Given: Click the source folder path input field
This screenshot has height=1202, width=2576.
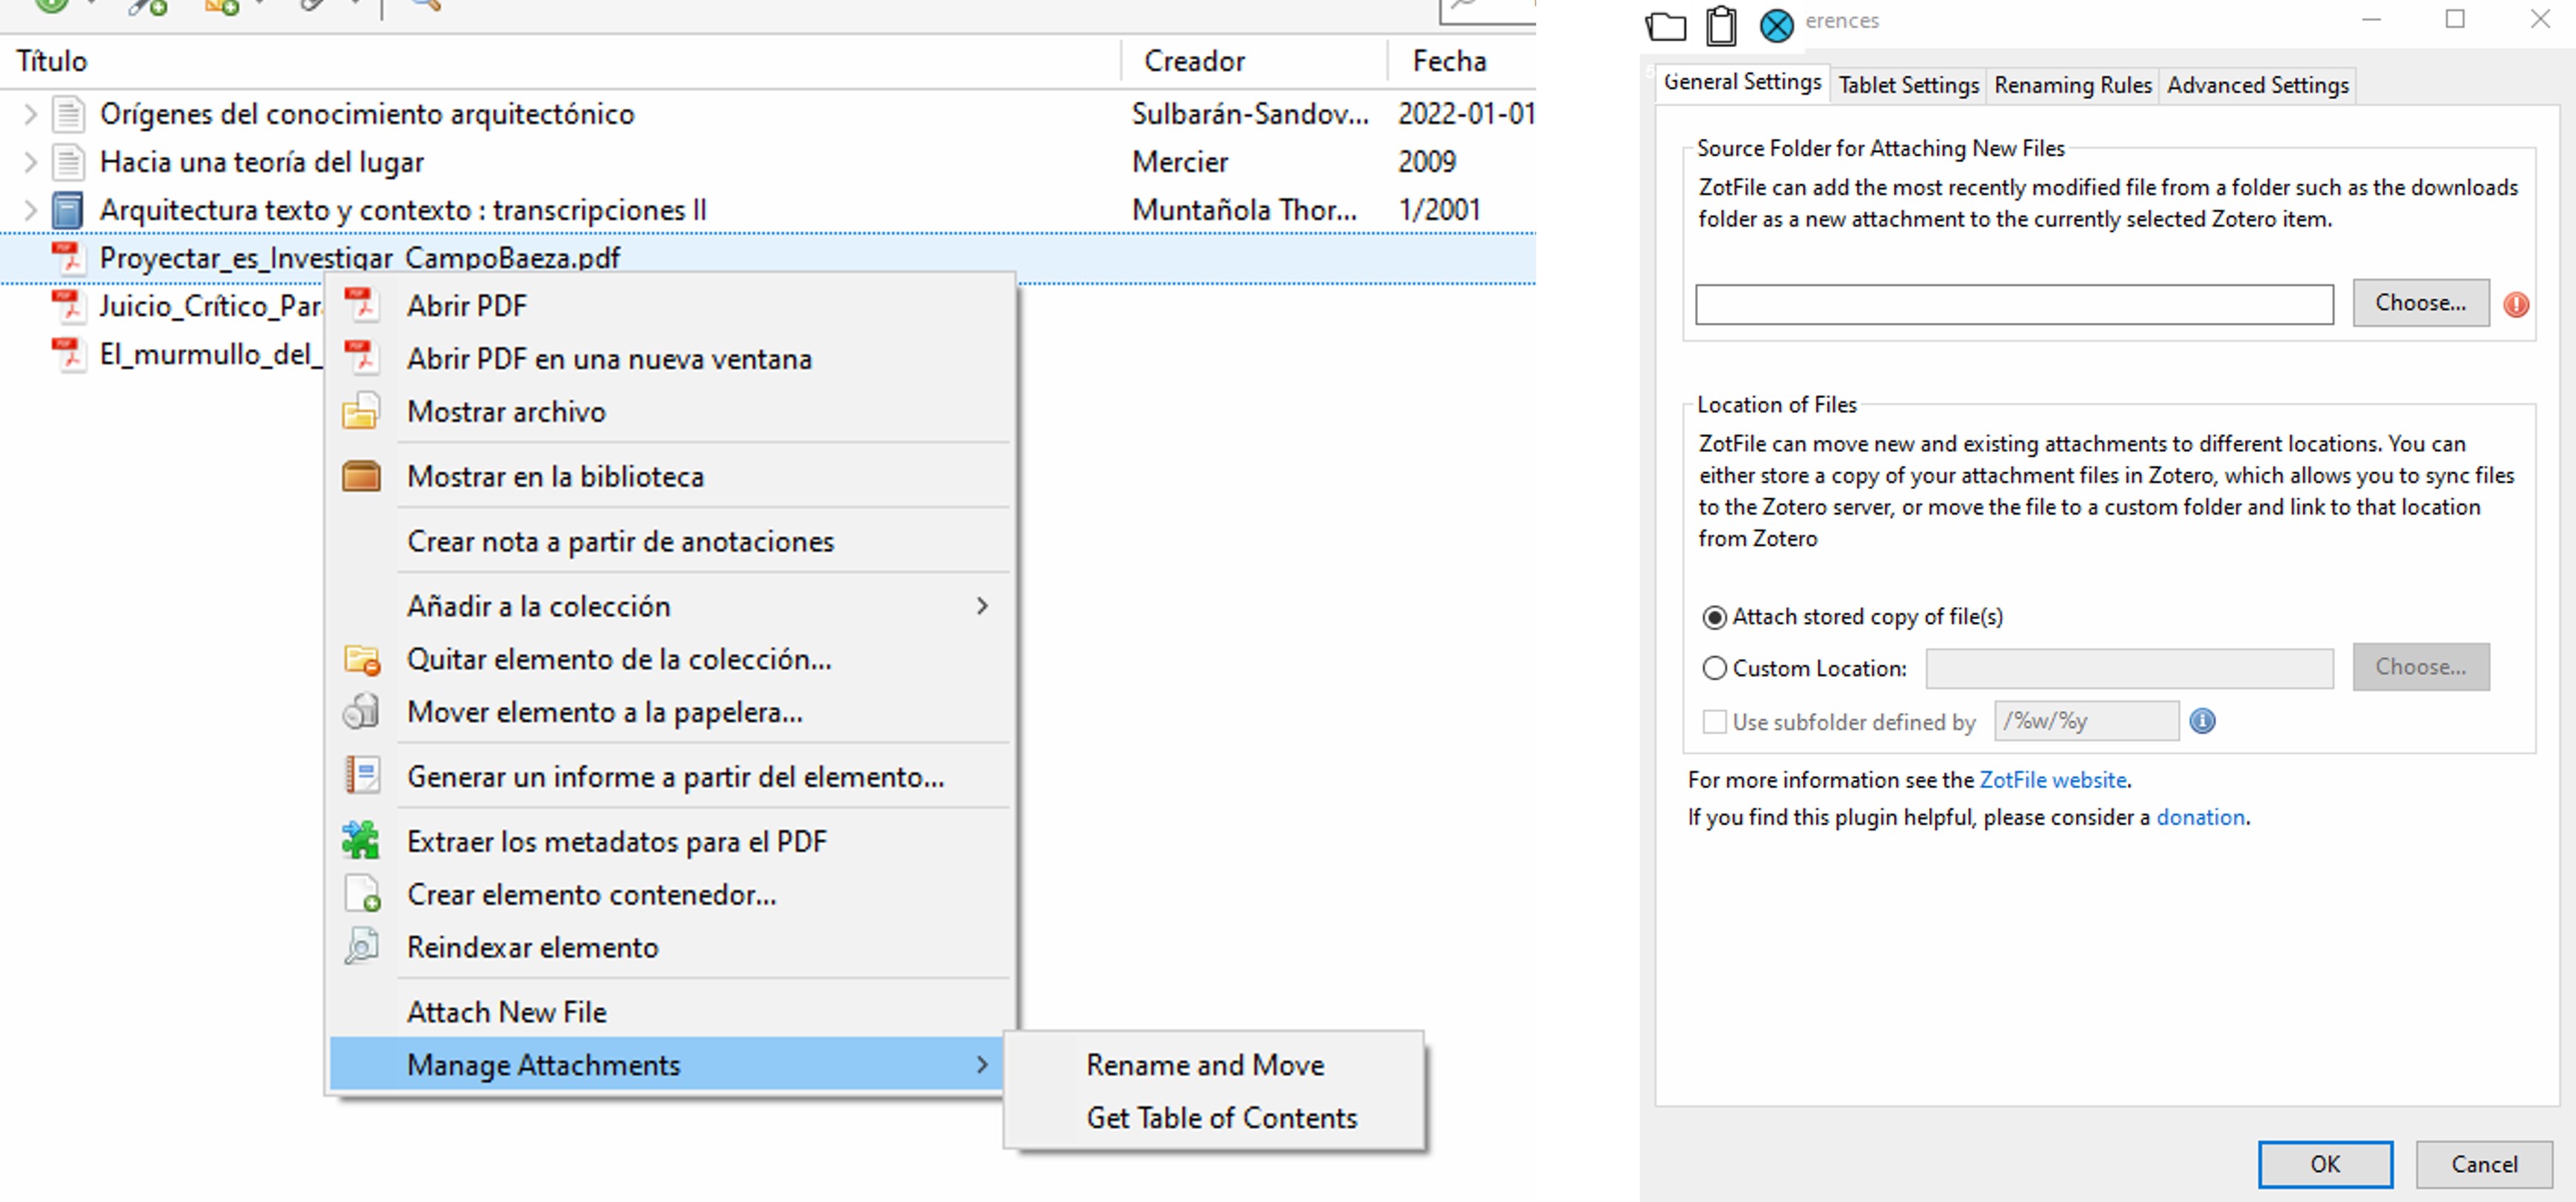Looking at the screenshot, I should point(2013,304).
